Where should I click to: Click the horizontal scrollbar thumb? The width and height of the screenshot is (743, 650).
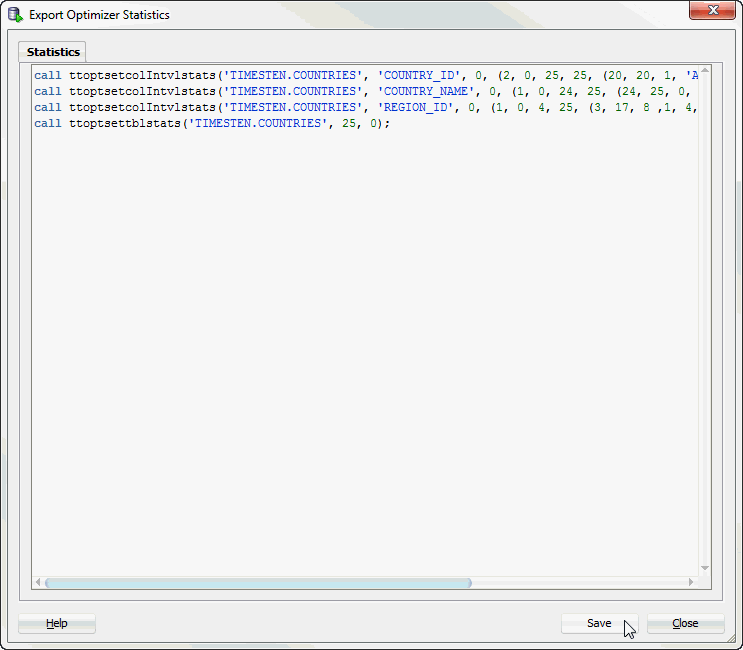258,583
